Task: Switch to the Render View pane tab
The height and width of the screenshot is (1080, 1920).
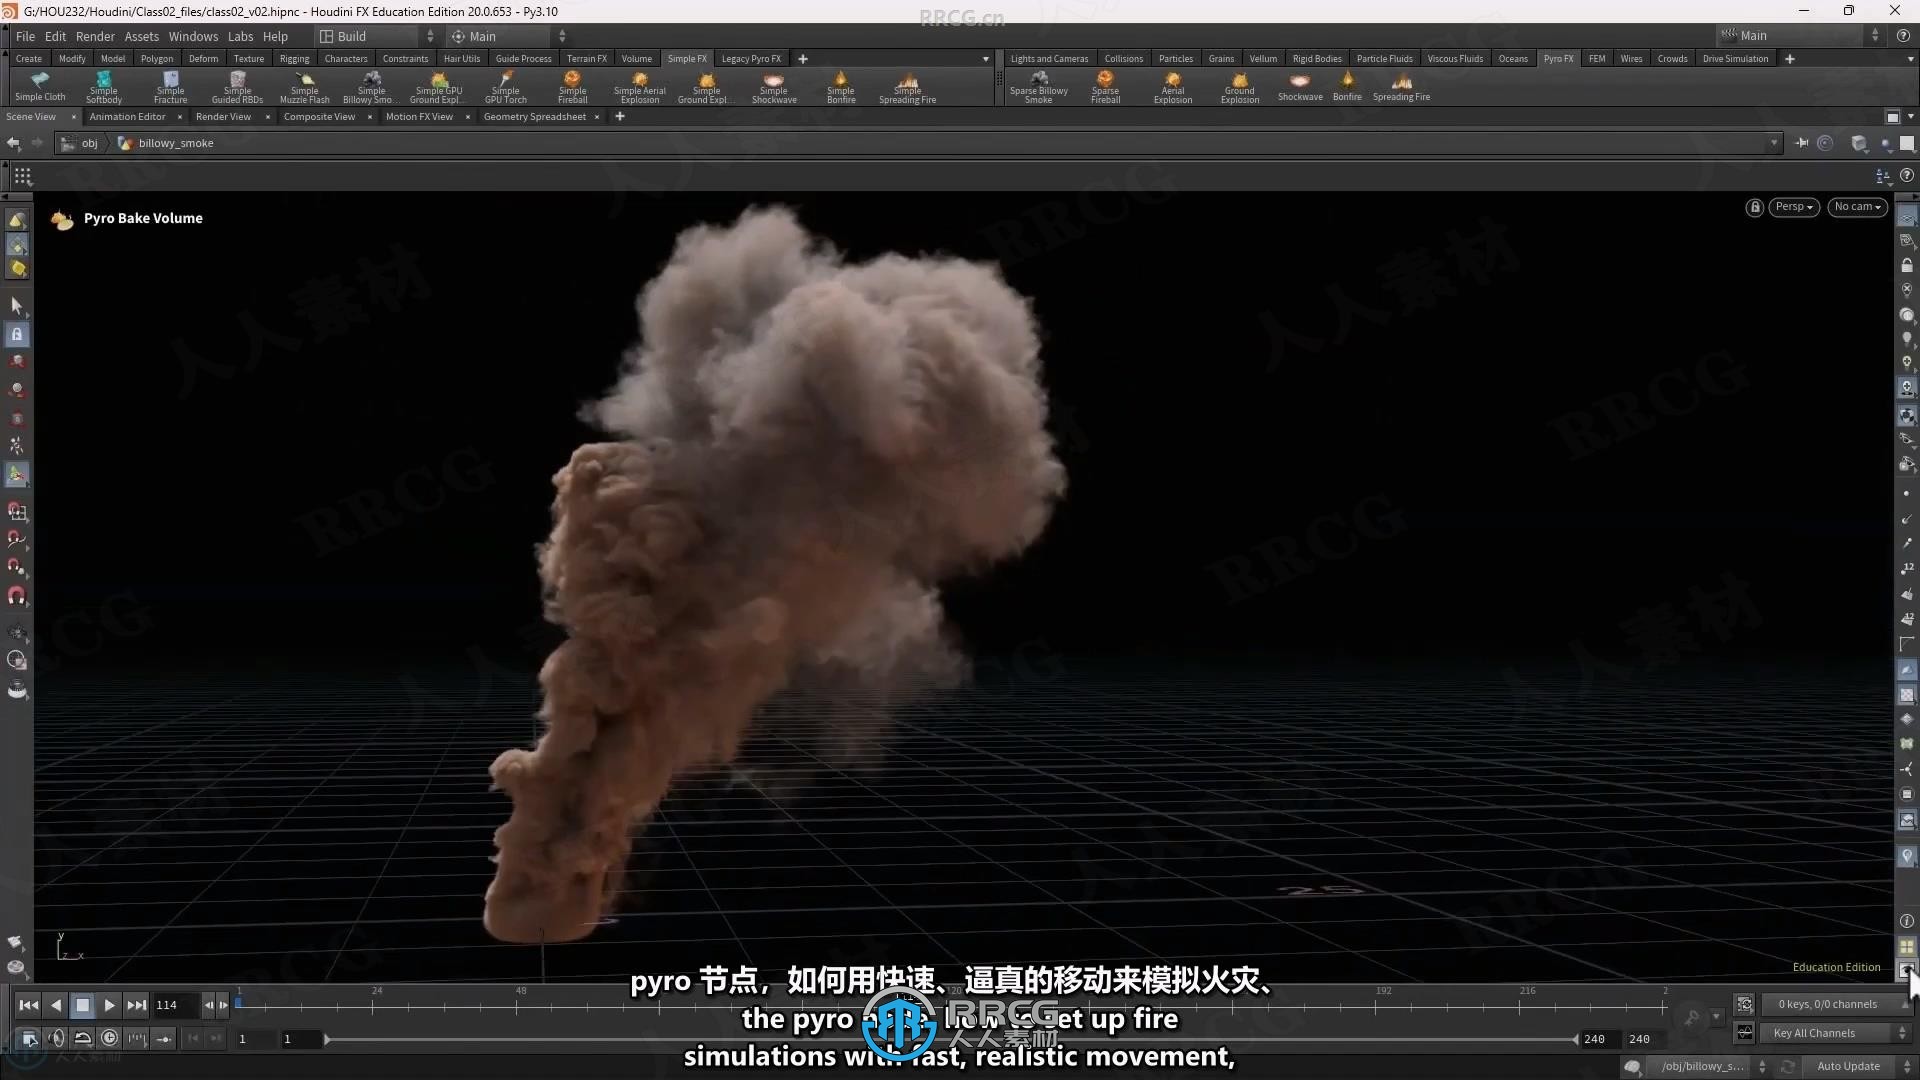Action: click(223, 117)
